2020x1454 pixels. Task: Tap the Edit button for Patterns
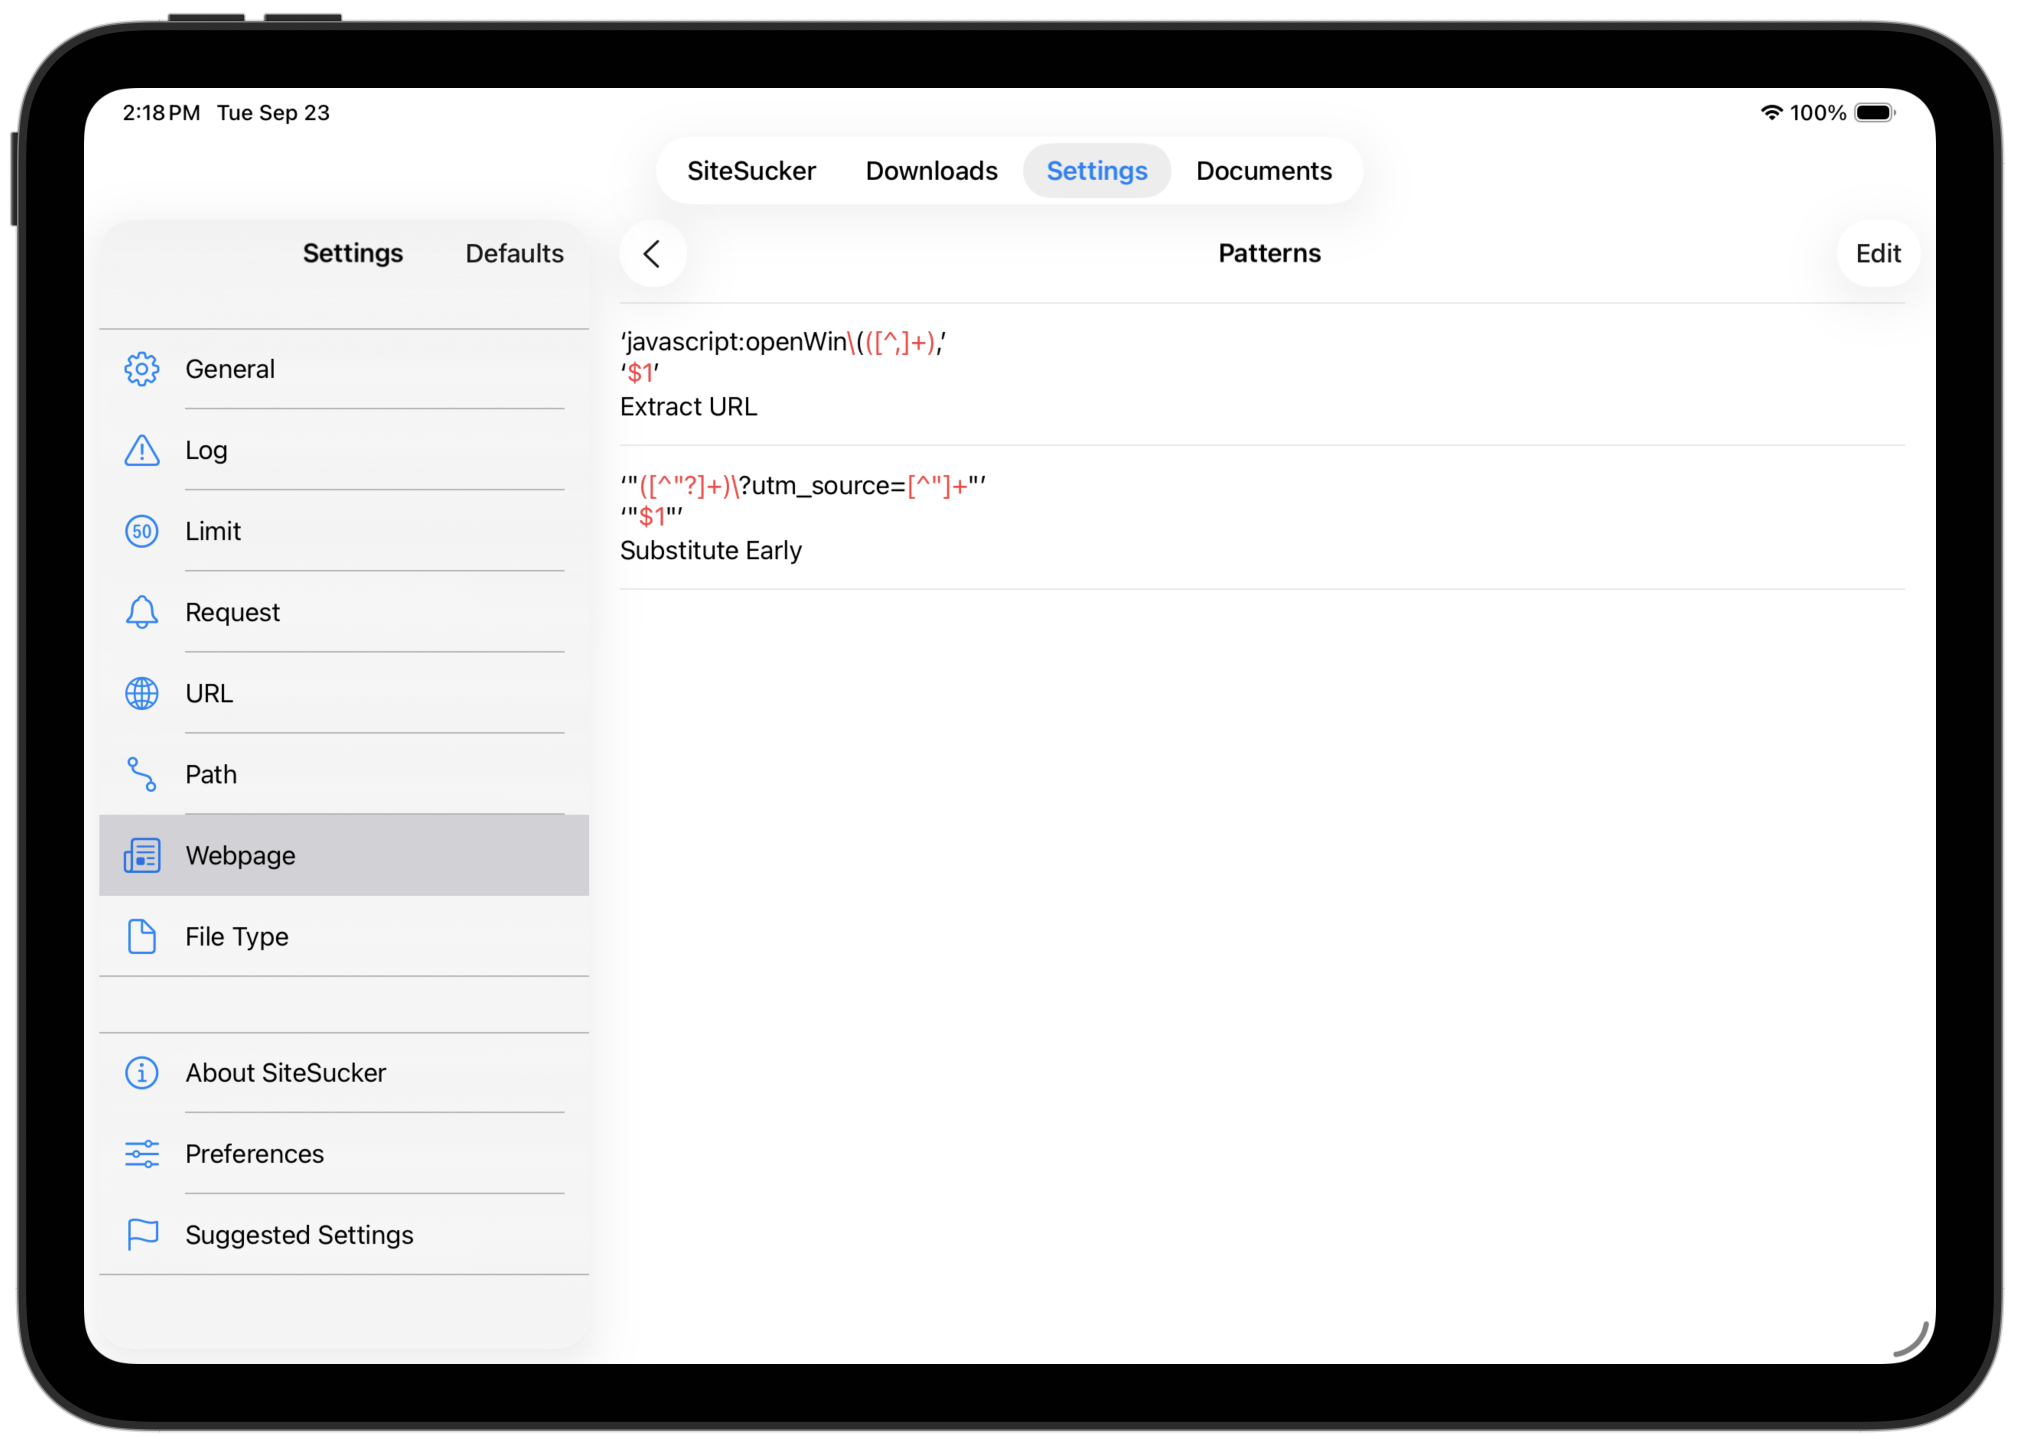click(x=1878, y=254)
